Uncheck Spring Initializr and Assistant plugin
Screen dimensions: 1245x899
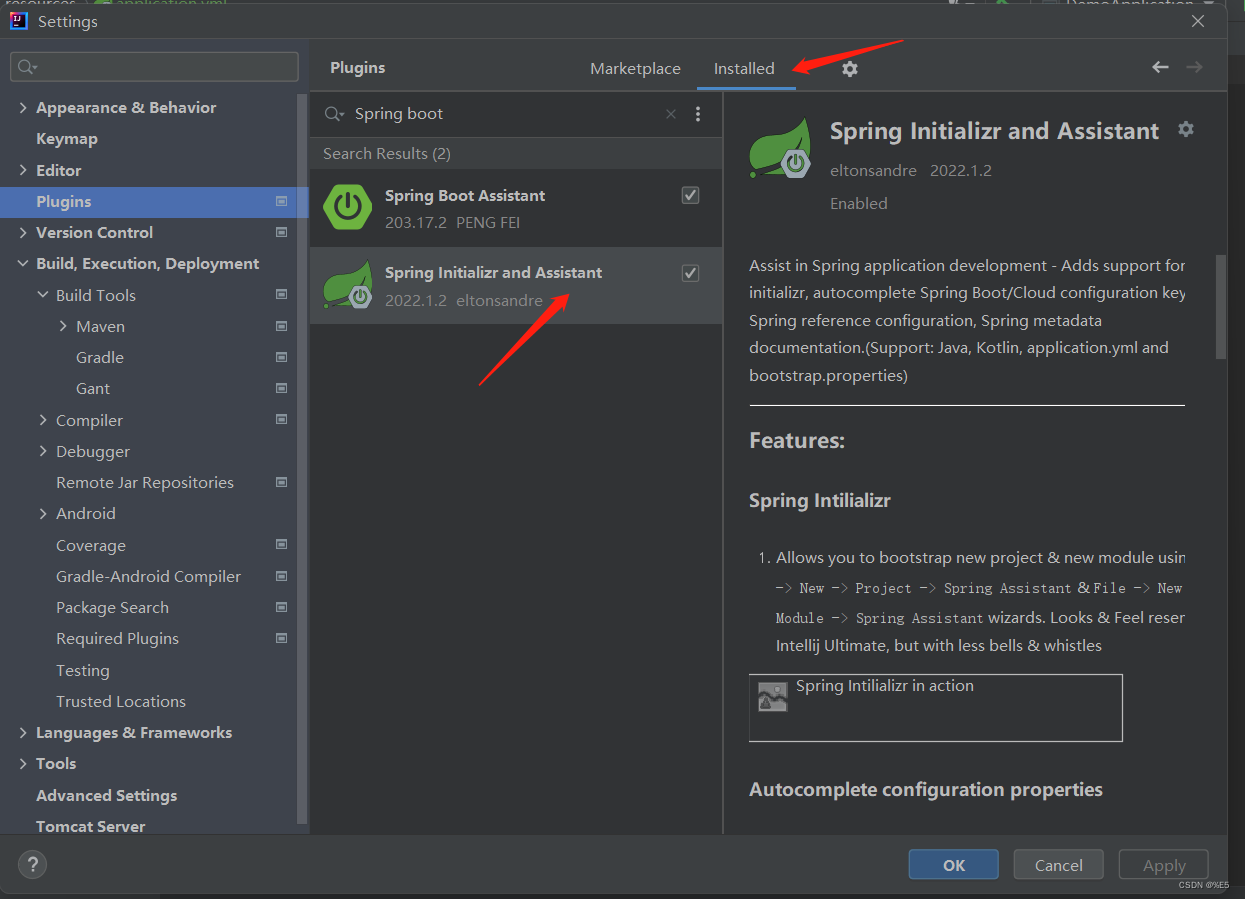(x=690, y=273)
